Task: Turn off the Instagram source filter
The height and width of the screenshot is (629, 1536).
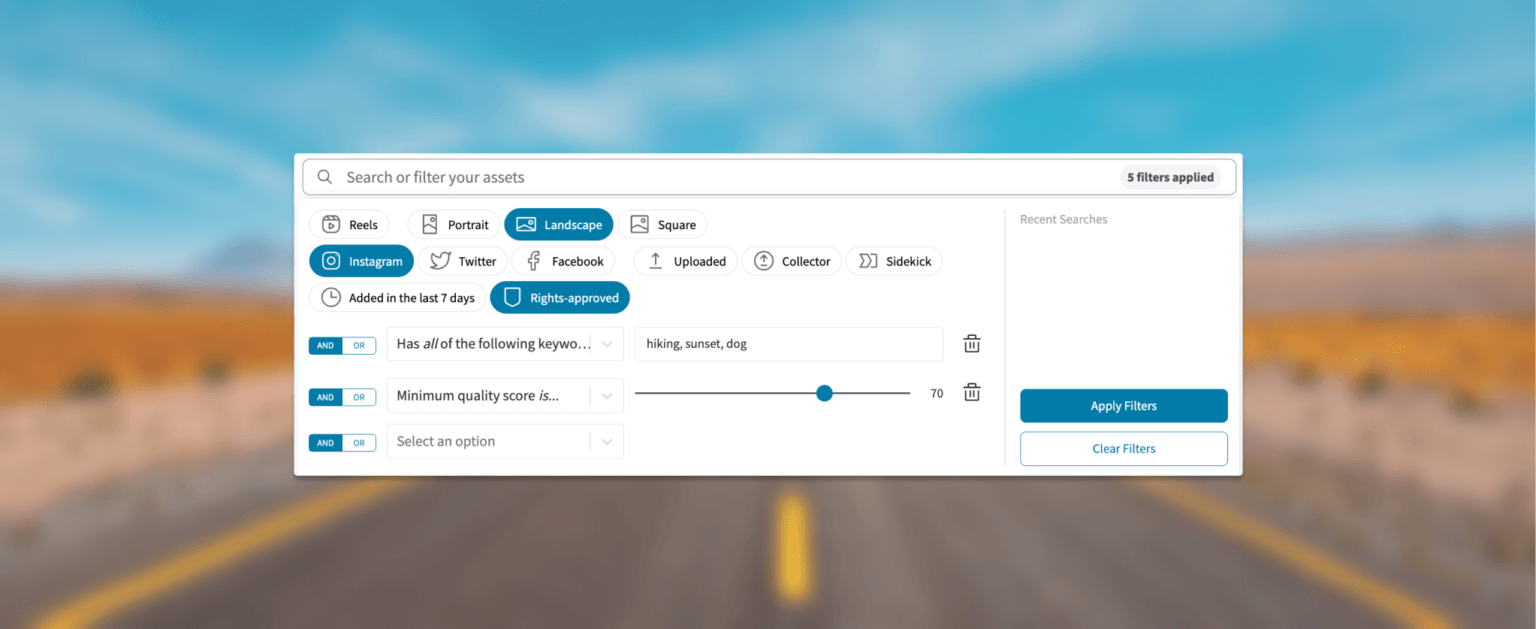Action: pos(361,261)
